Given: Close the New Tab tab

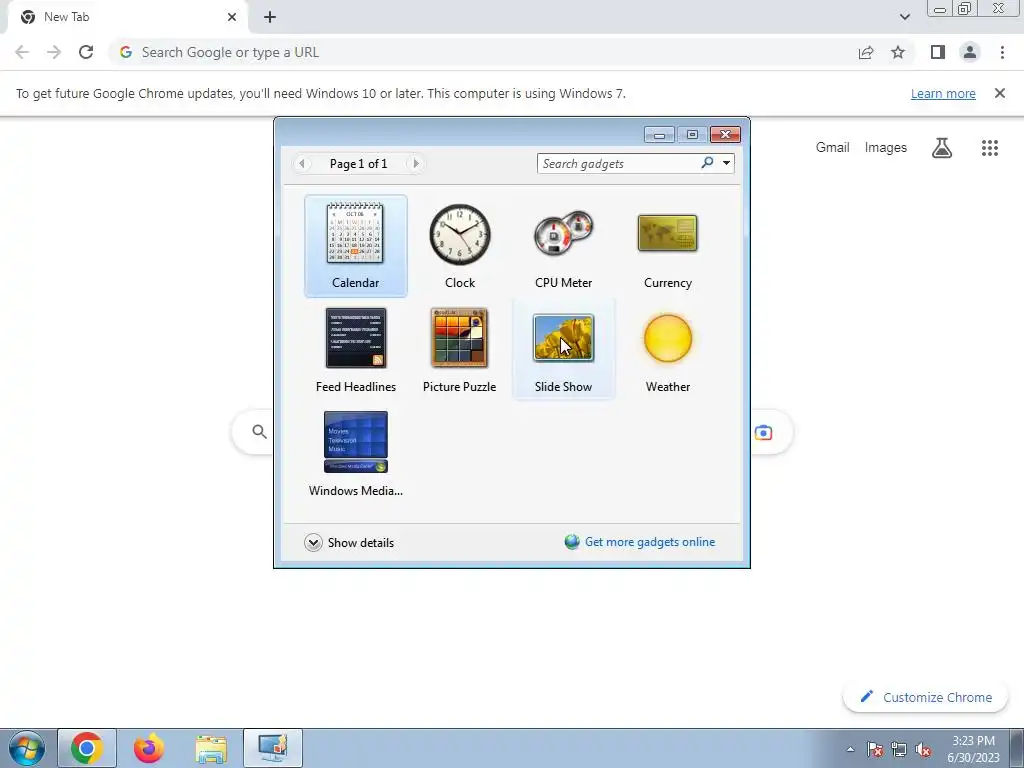Looking at the screenshot, I should tap(232, 17).
